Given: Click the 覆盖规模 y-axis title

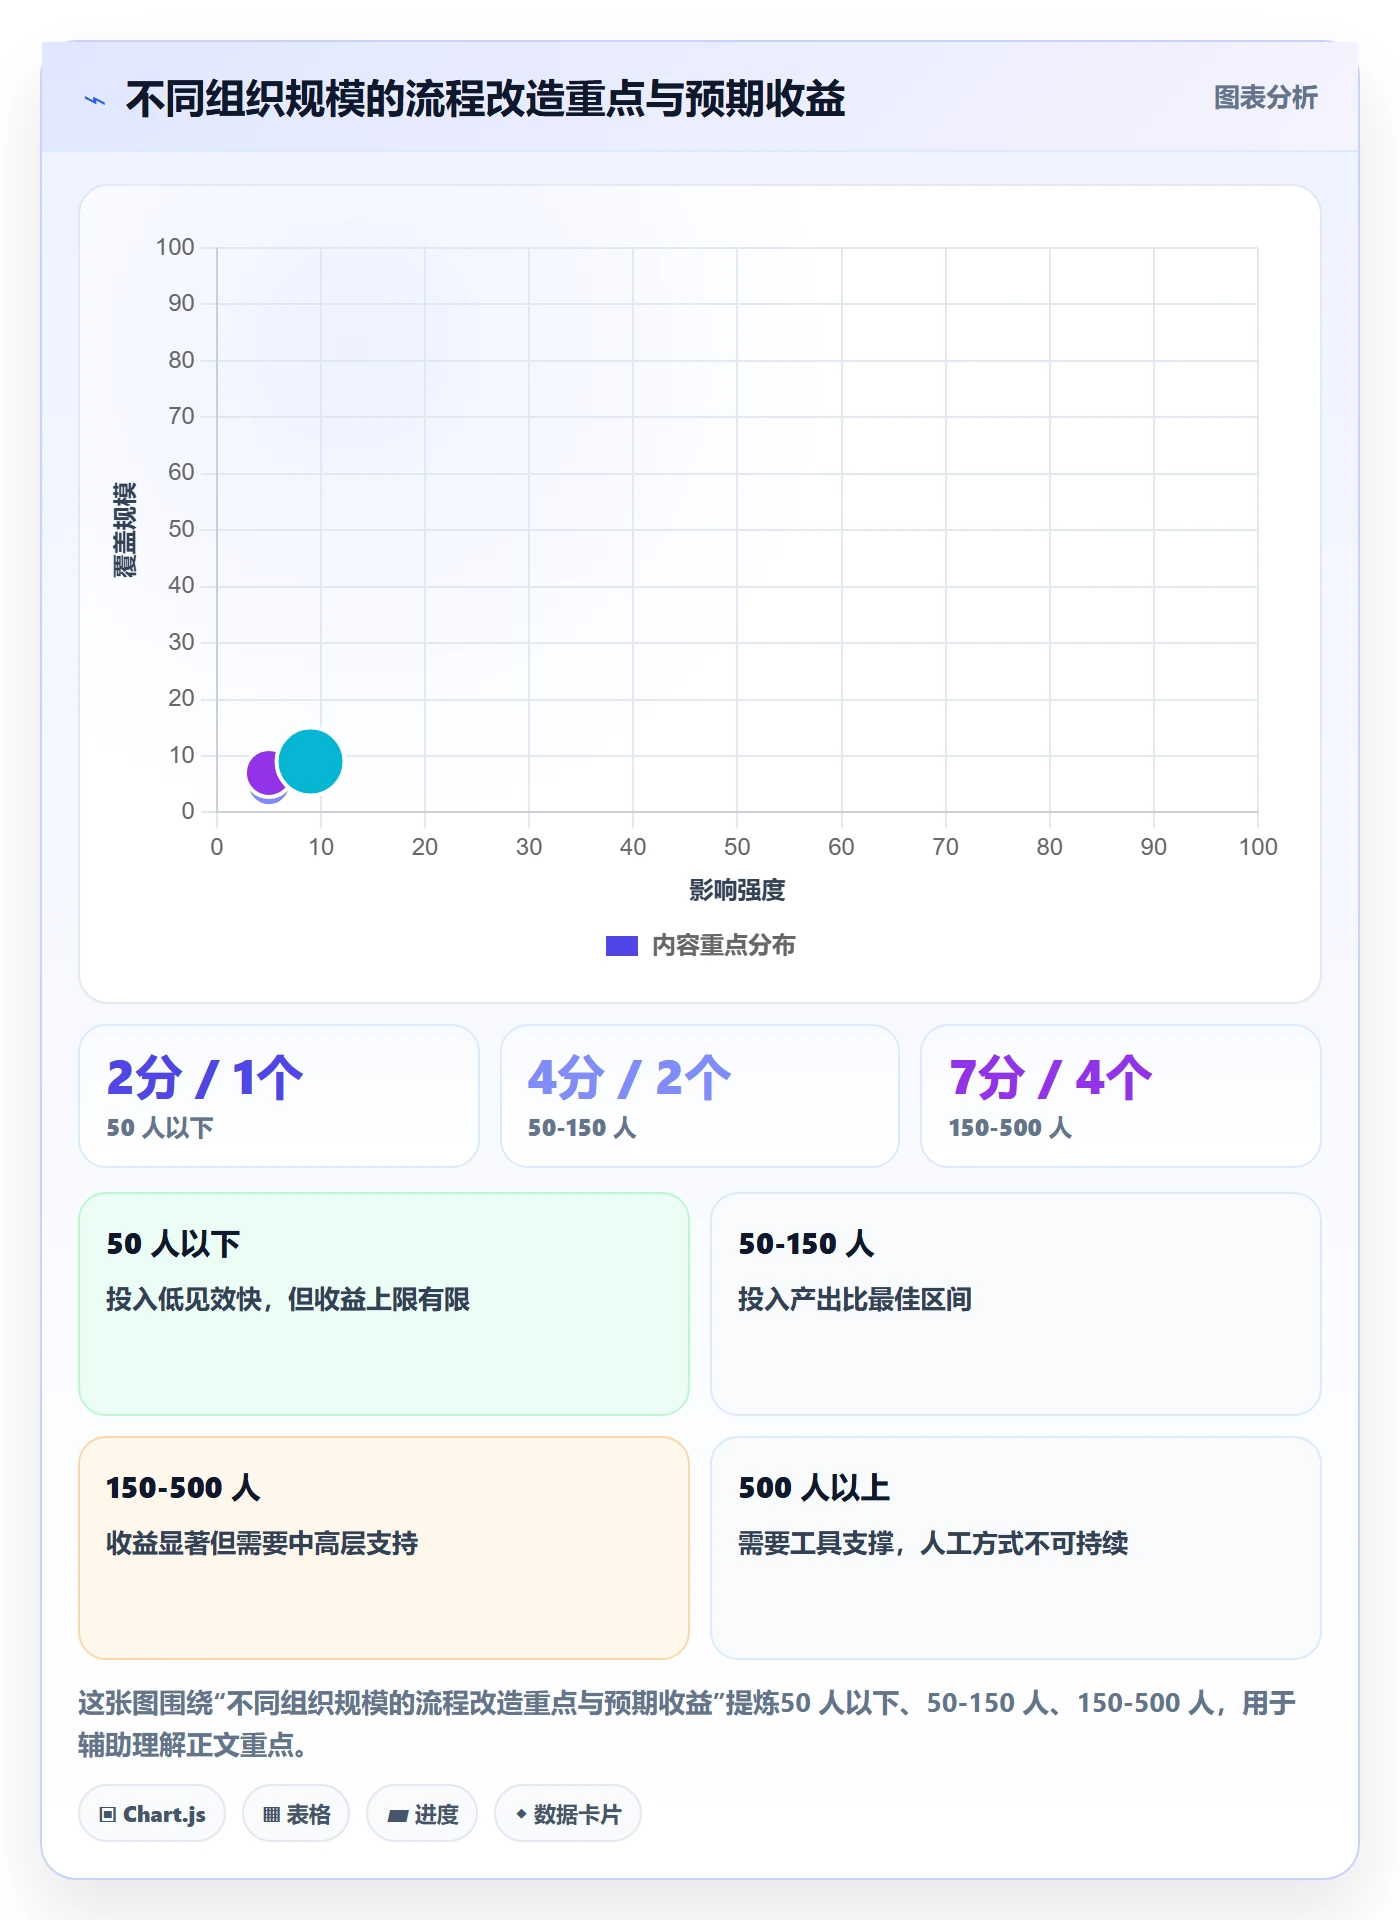Looking at the screenshot, I should click(x=124, y=530).
